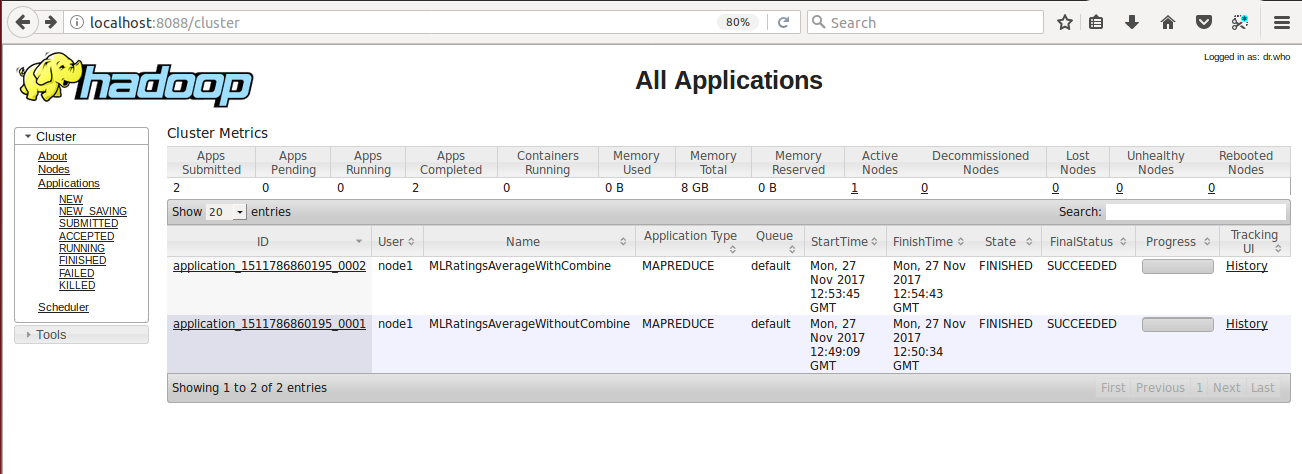Show bookmarks list icon in toolbar
The width and height of the screenshot is (1302, 474).
pyautogui.click(x=1097, y=22)
